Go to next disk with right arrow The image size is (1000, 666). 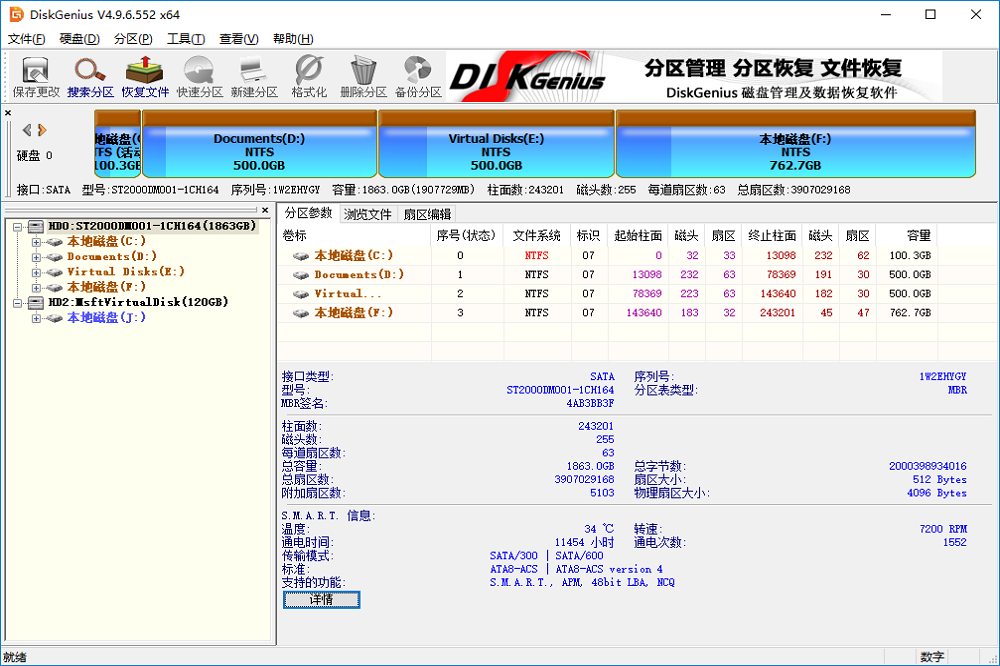[42, 130]
